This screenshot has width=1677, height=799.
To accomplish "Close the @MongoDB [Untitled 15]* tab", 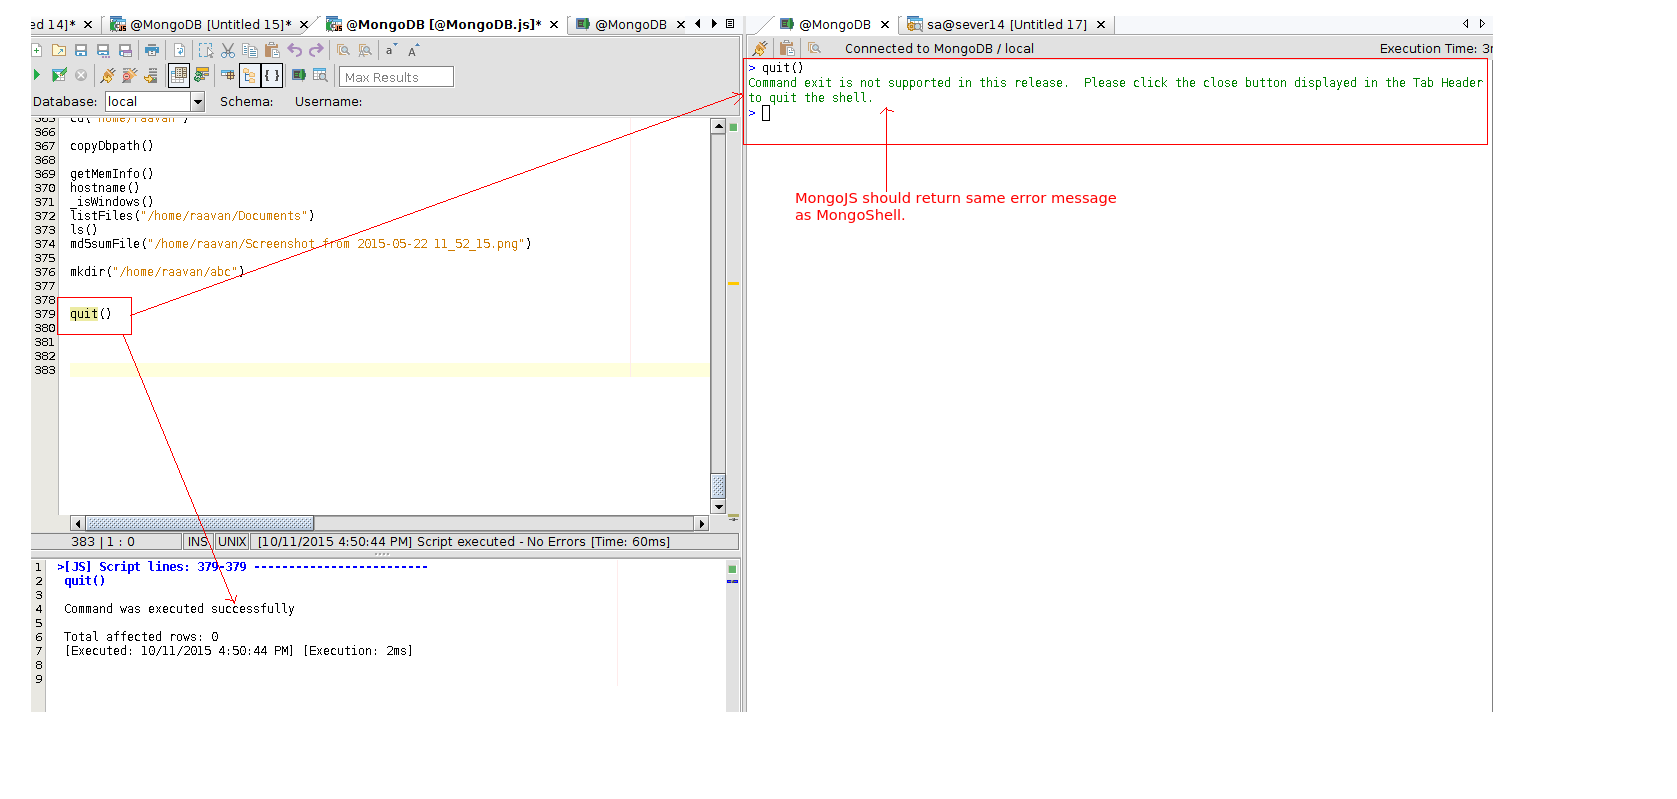I will click(304, 25).
